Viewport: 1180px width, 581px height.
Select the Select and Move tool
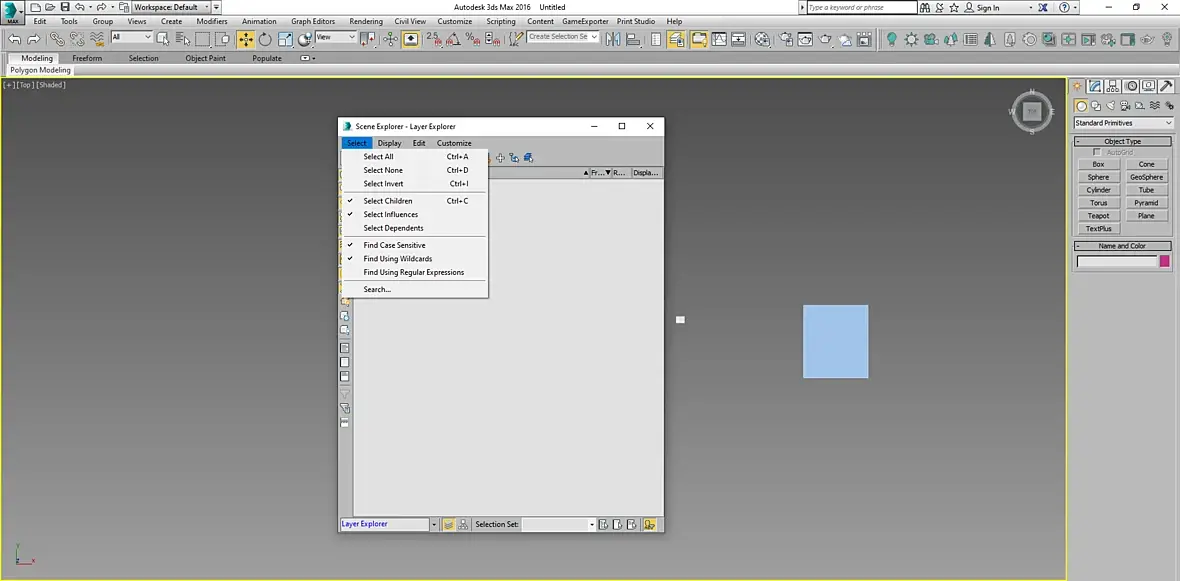click(245, 39)
